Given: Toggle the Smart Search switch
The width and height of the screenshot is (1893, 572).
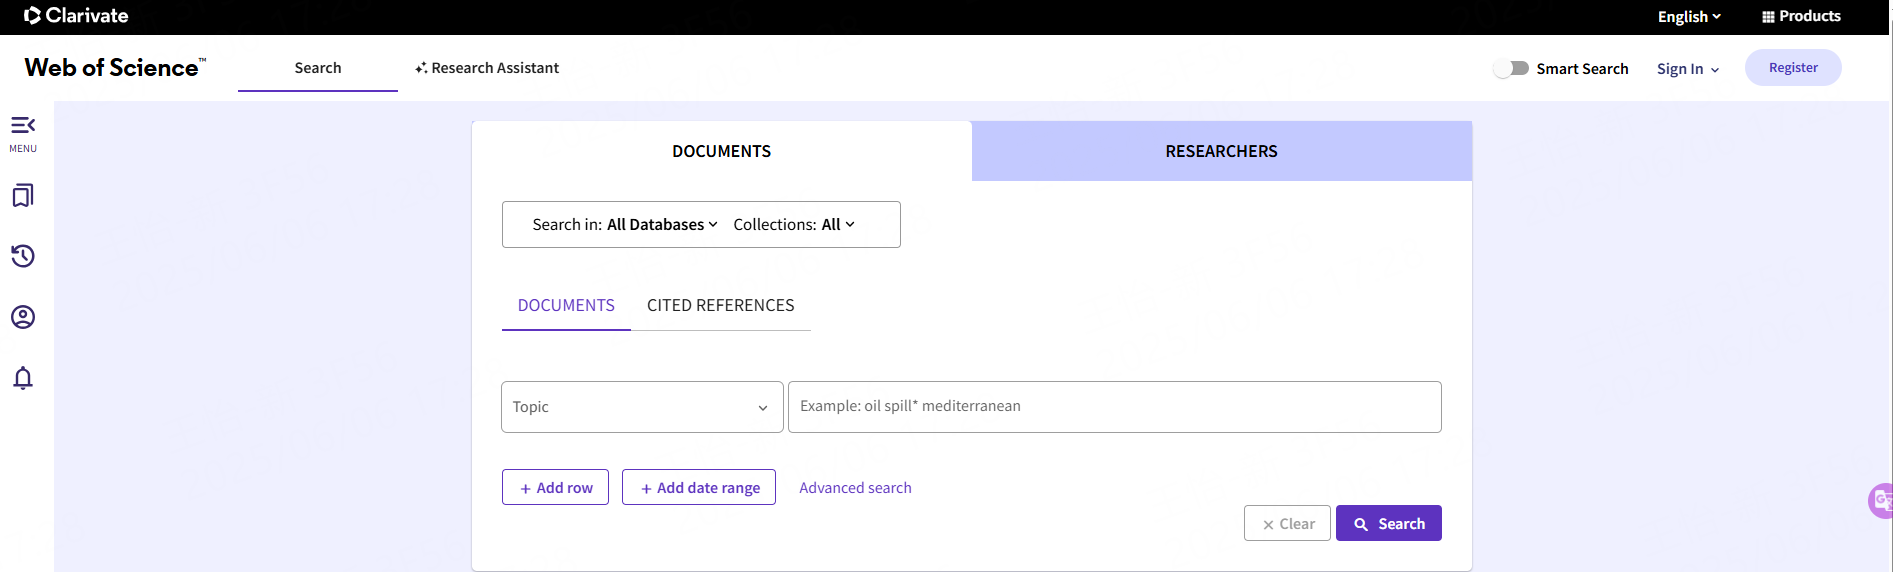Looking at the screenshot, I should [x=1511, y=68].
